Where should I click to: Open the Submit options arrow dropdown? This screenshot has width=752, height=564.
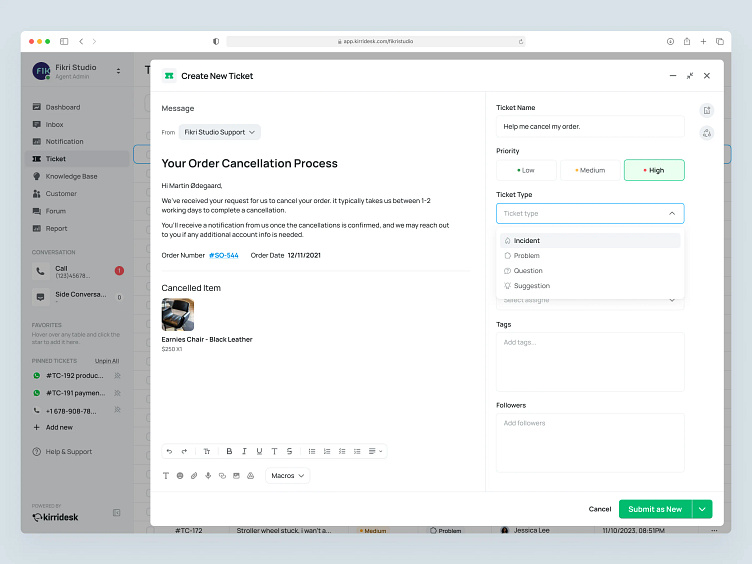pos(702,509)
